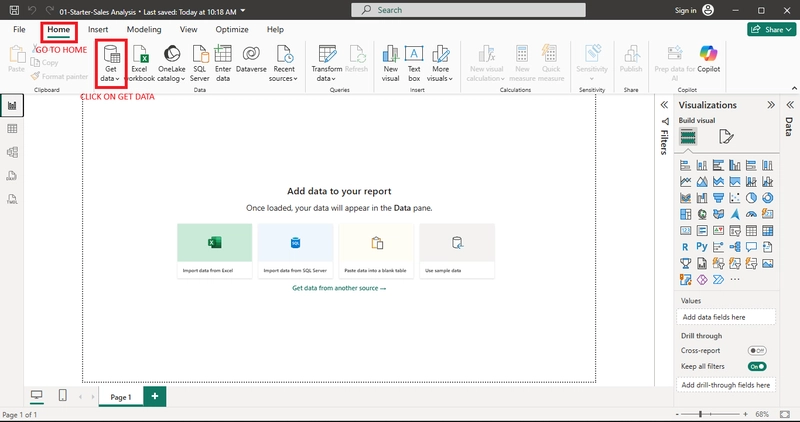Add a new page with plus button
The image size is (800, 422).
pyautogui.click(x=155, y=396)
